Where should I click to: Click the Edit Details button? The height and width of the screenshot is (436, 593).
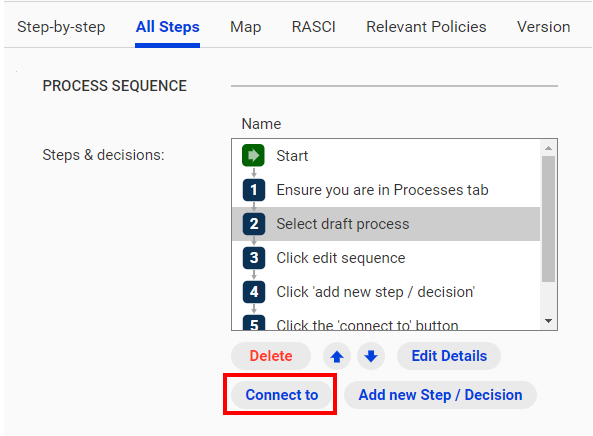[449, 356]
